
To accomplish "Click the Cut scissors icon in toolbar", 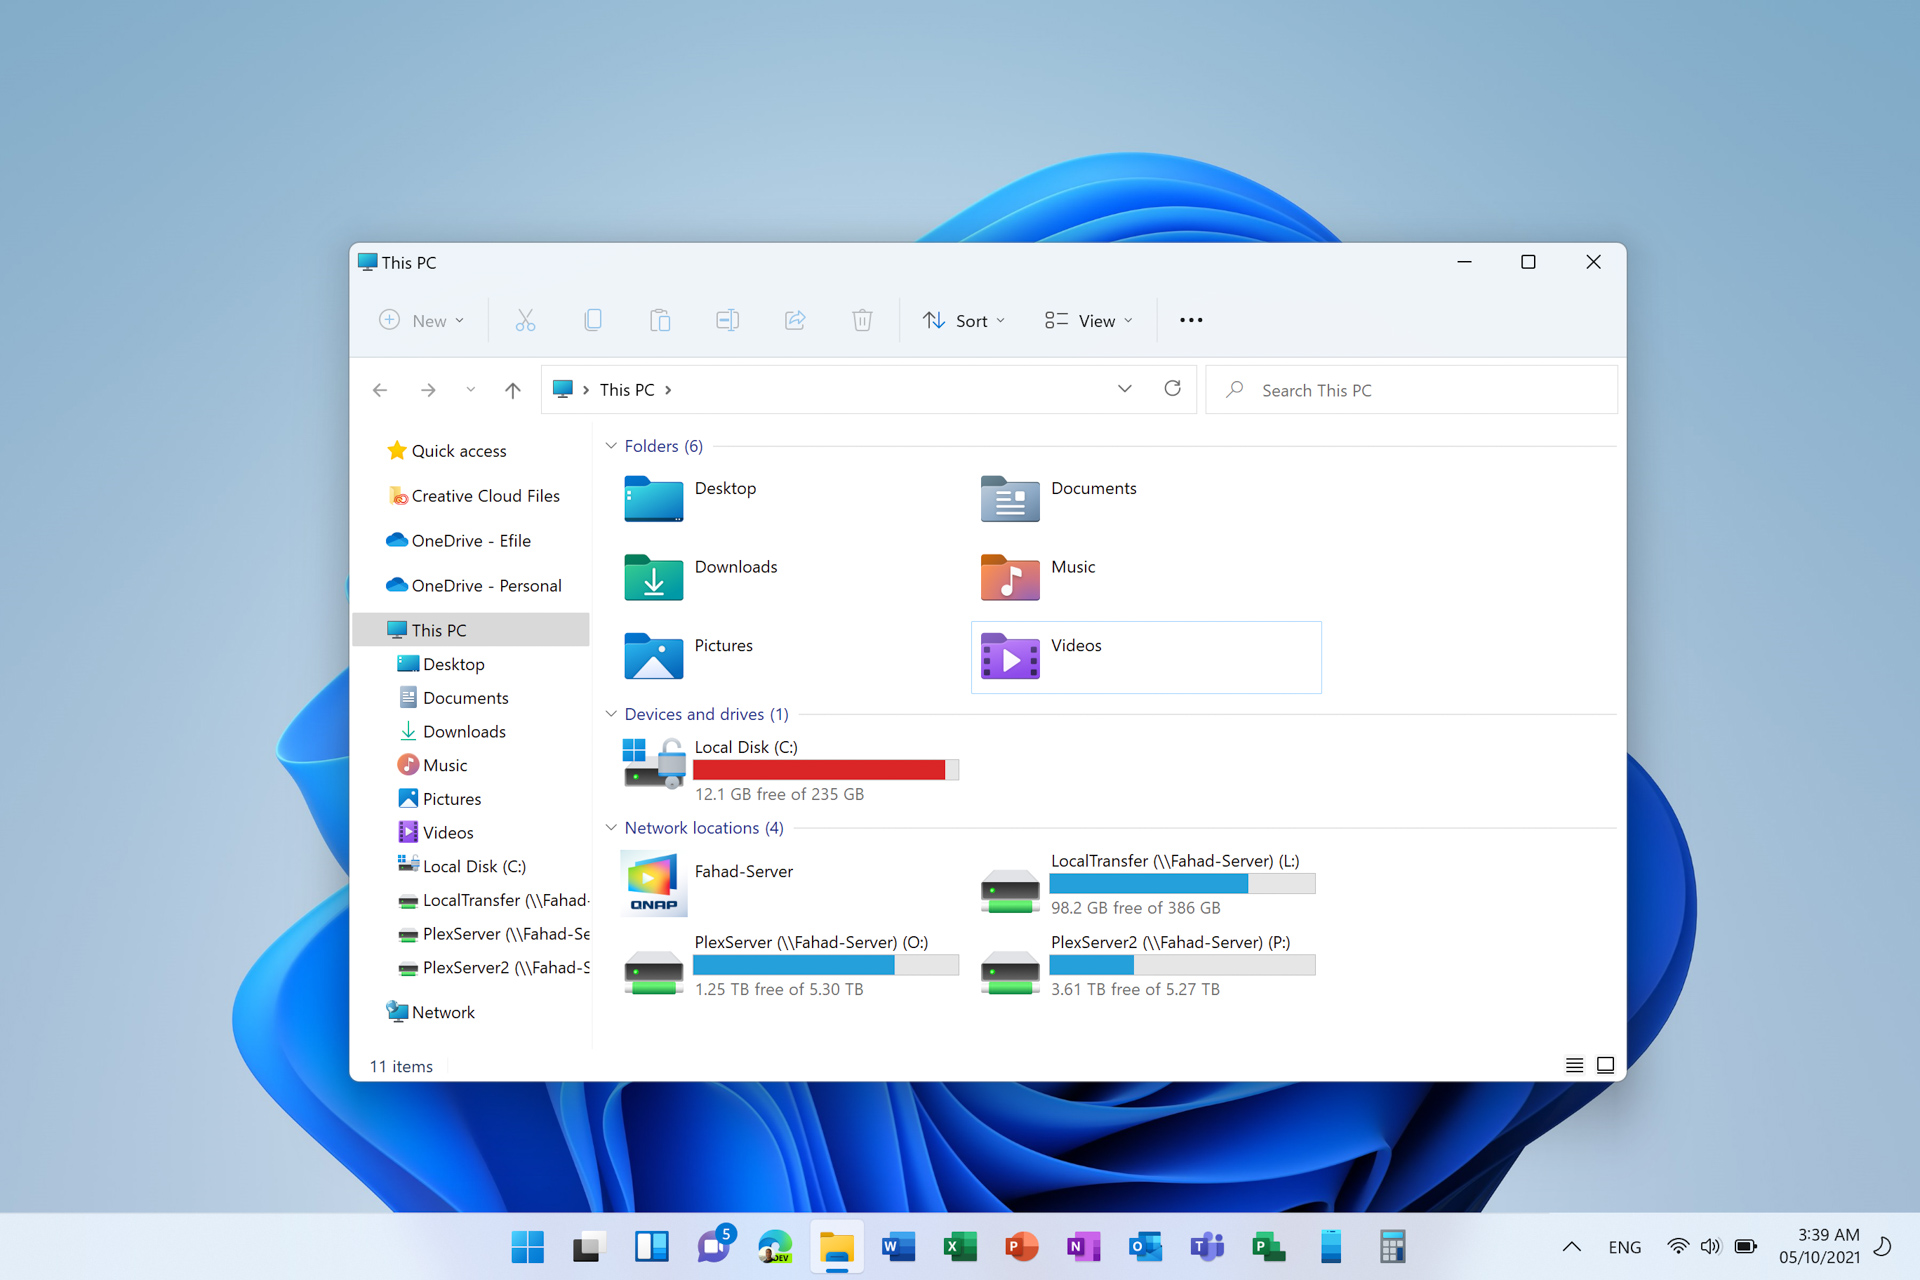I will [525, 320].
